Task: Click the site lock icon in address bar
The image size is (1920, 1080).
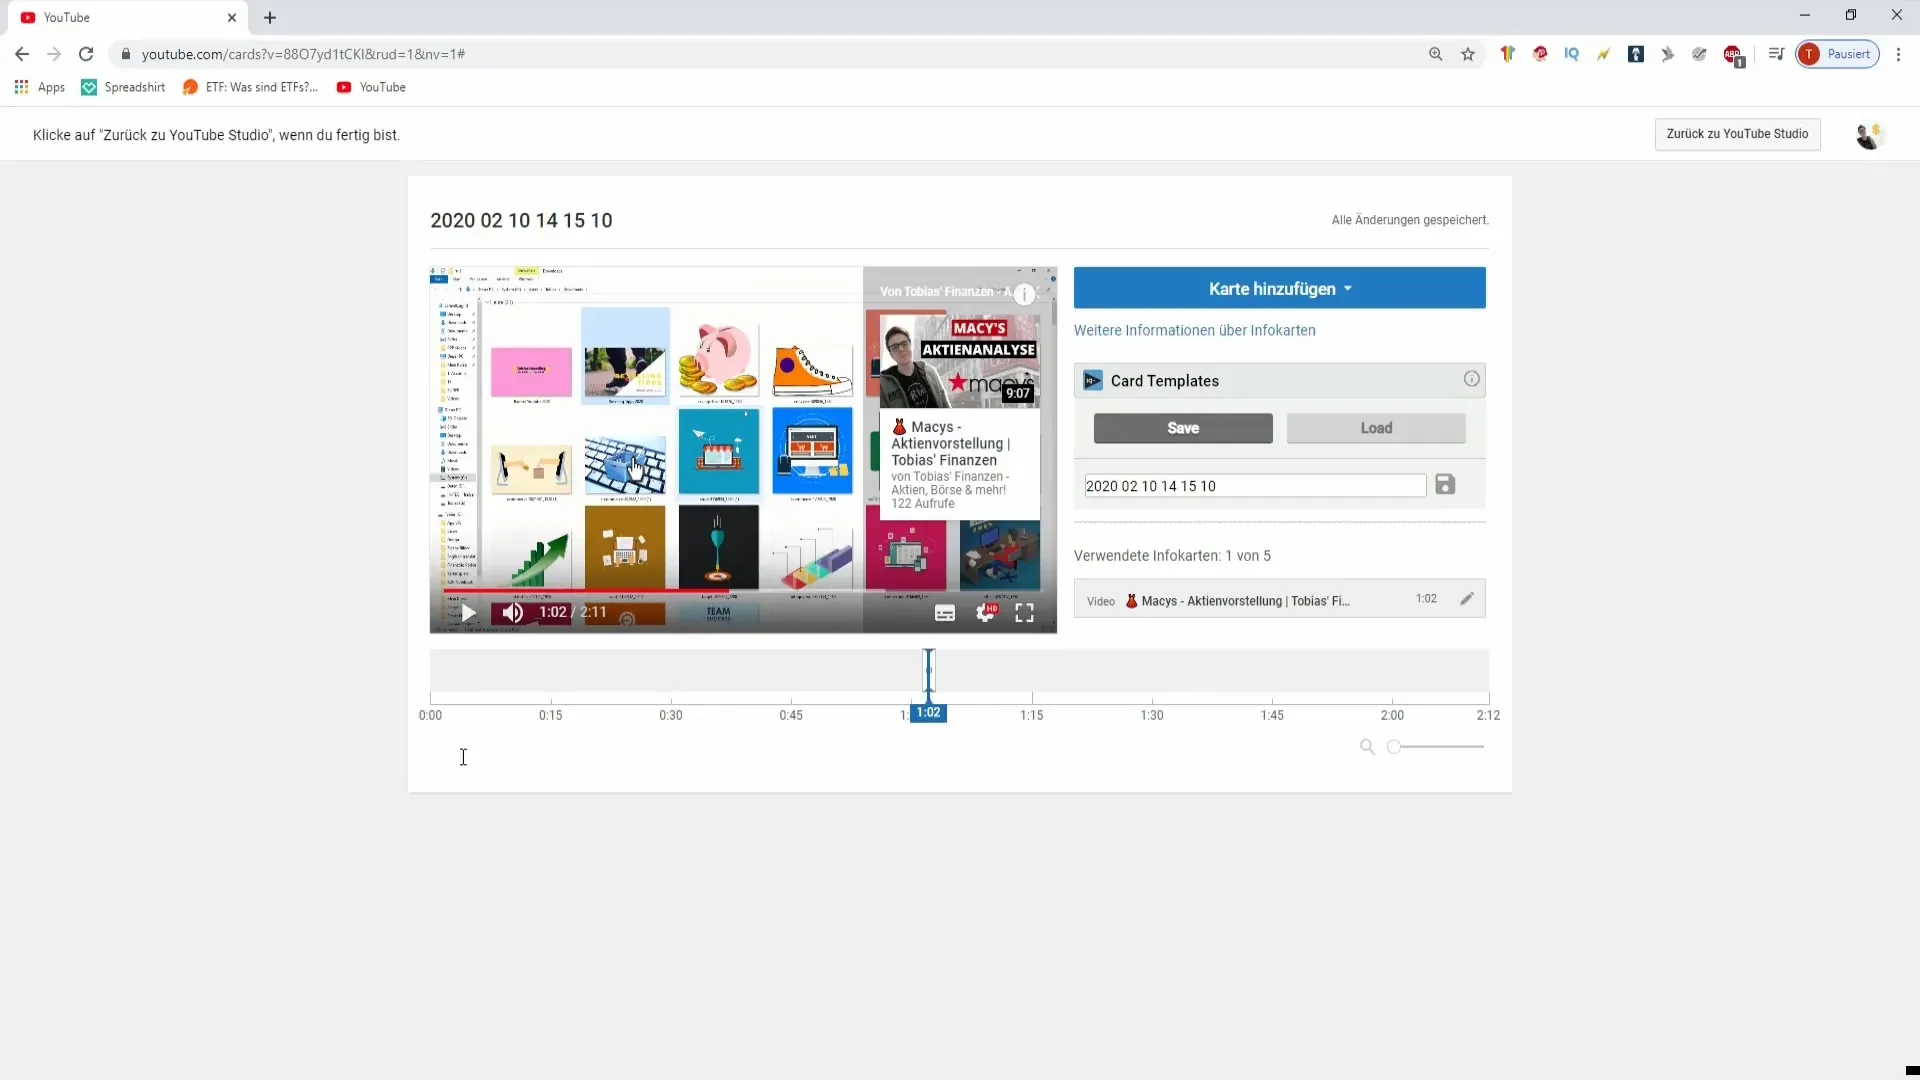Action: pos(126,54)
